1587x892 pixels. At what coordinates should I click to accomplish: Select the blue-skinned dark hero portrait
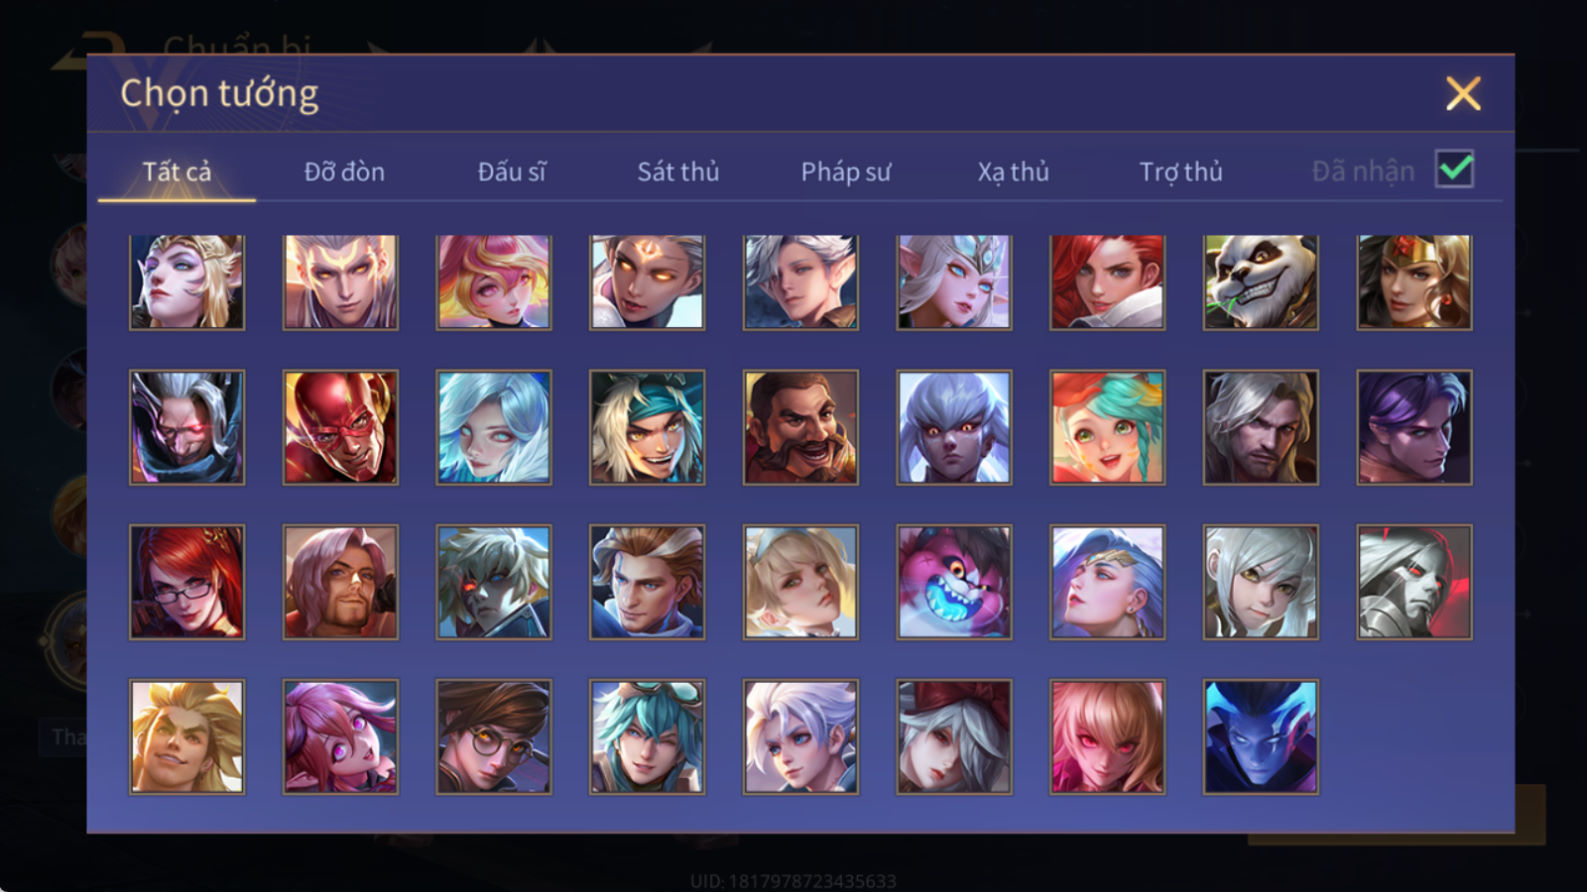1260,737
